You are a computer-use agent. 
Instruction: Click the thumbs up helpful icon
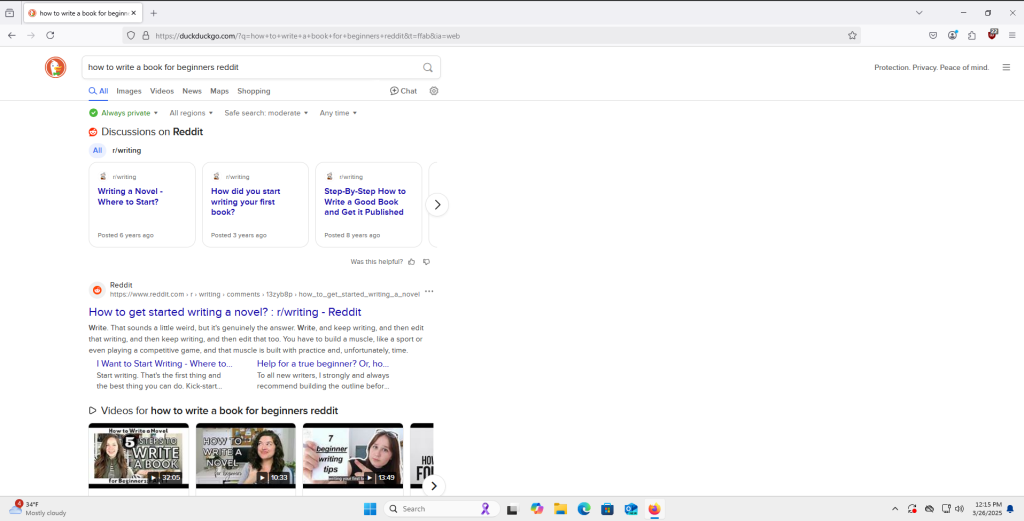[411, 262]
